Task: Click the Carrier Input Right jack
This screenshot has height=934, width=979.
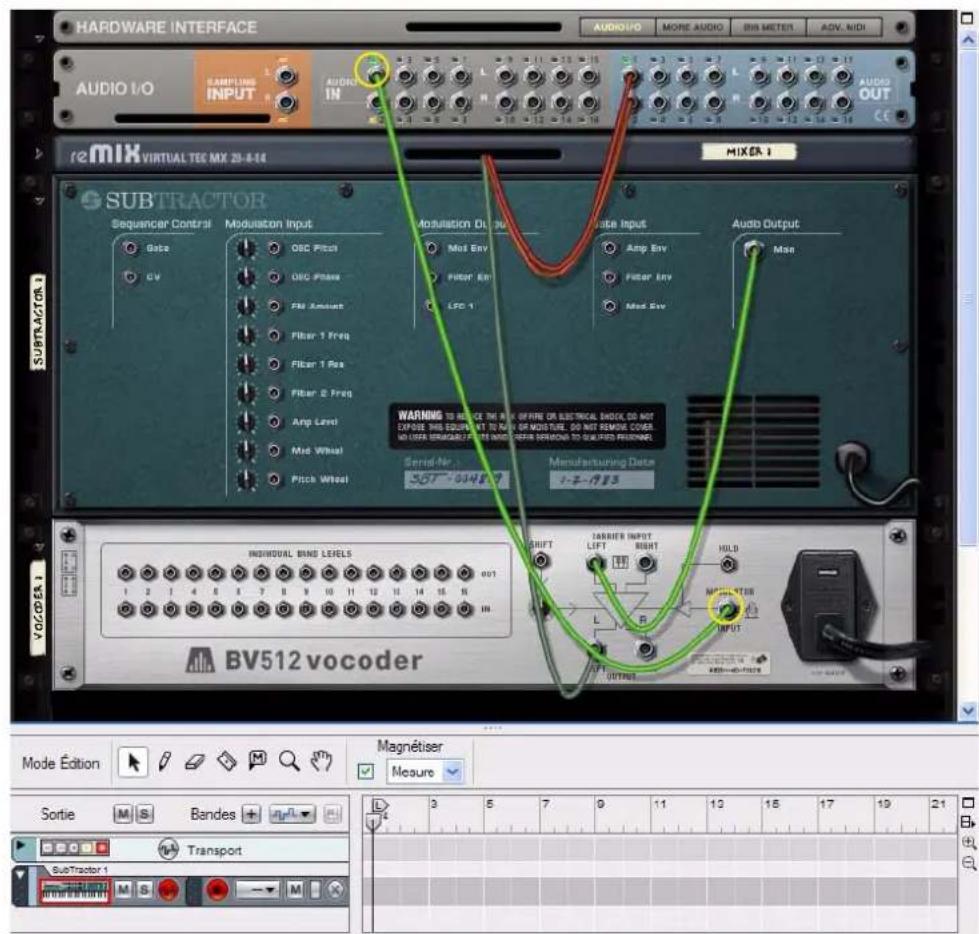Action: coord(646,564)
